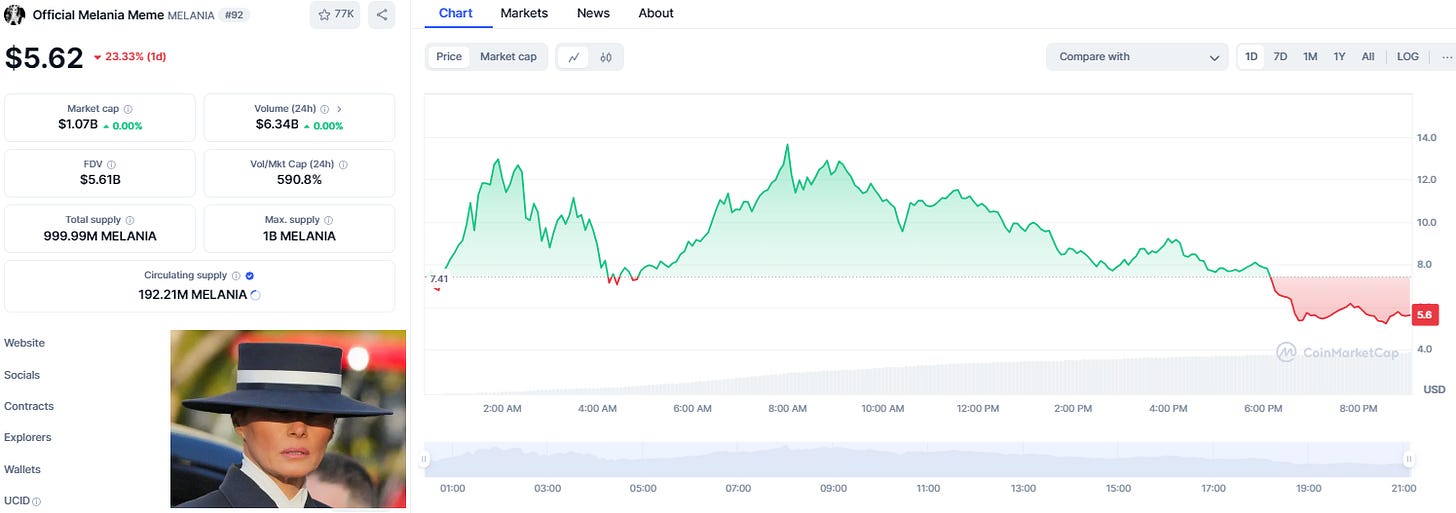Click the 590.8% Vol/Mkt Cap value
The image size is (1456, 513).
(299, 180)
